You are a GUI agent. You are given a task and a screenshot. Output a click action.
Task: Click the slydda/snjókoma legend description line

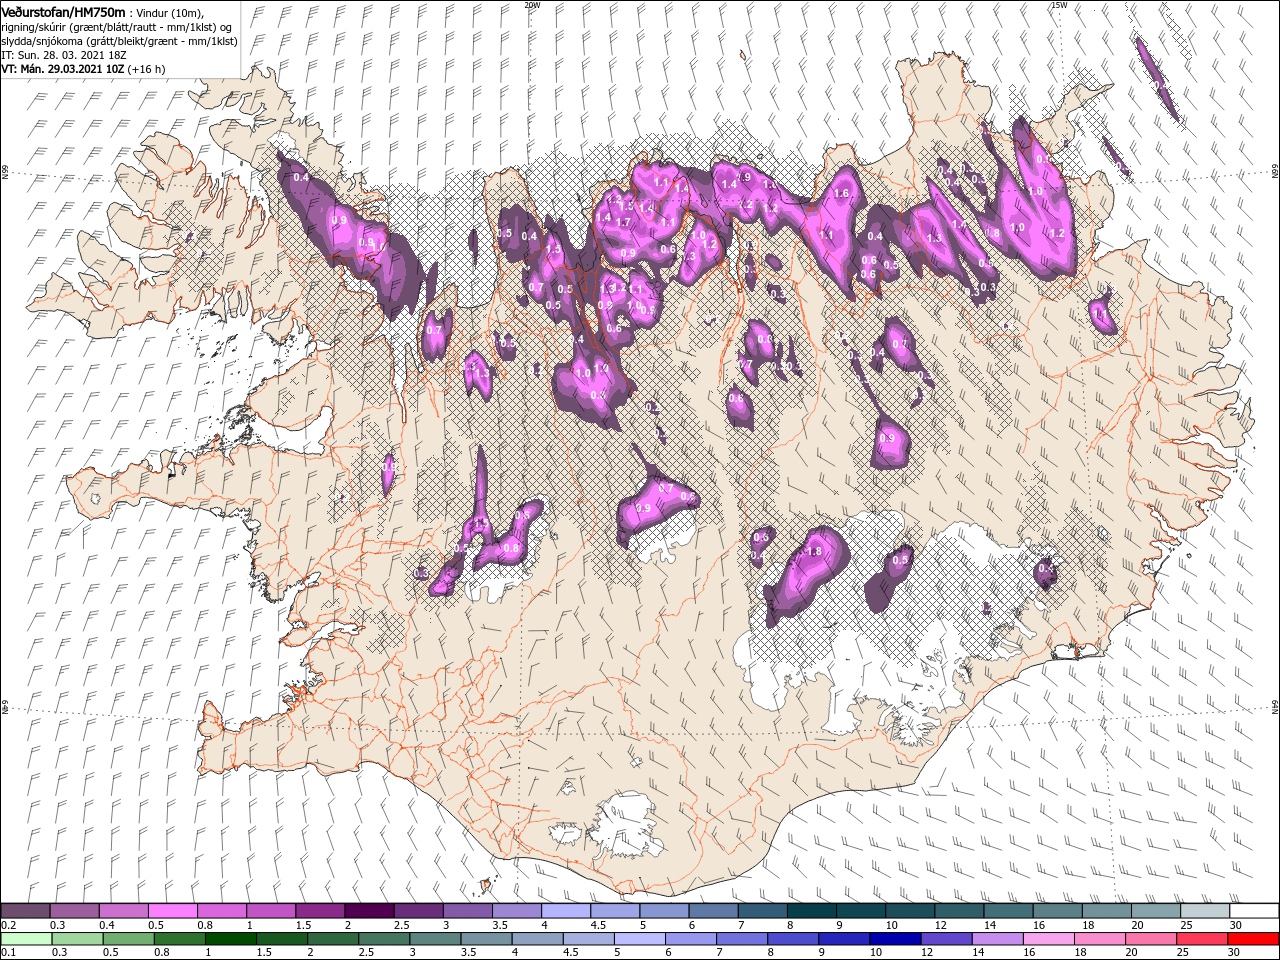(x=119, y=41)
